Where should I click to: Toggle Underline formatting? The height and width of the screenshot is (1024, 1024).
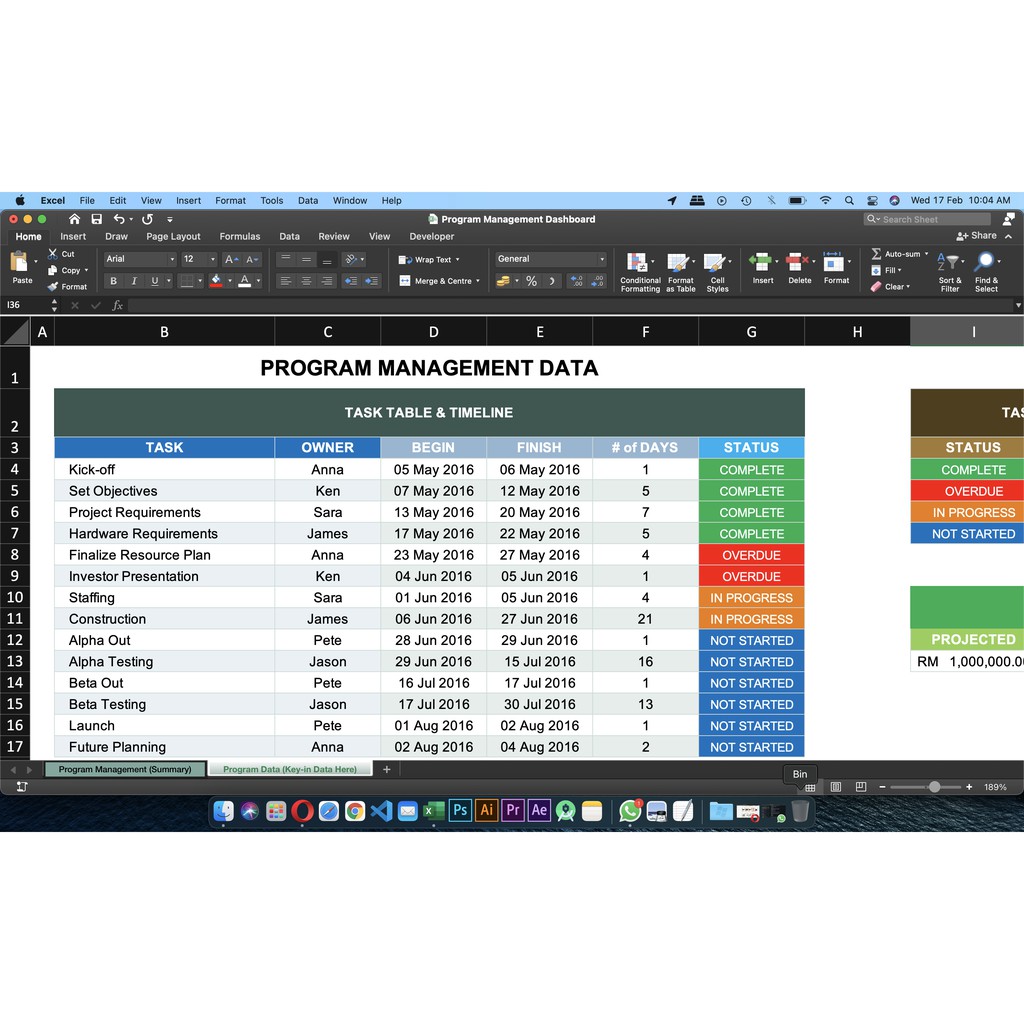pos(155,281)
